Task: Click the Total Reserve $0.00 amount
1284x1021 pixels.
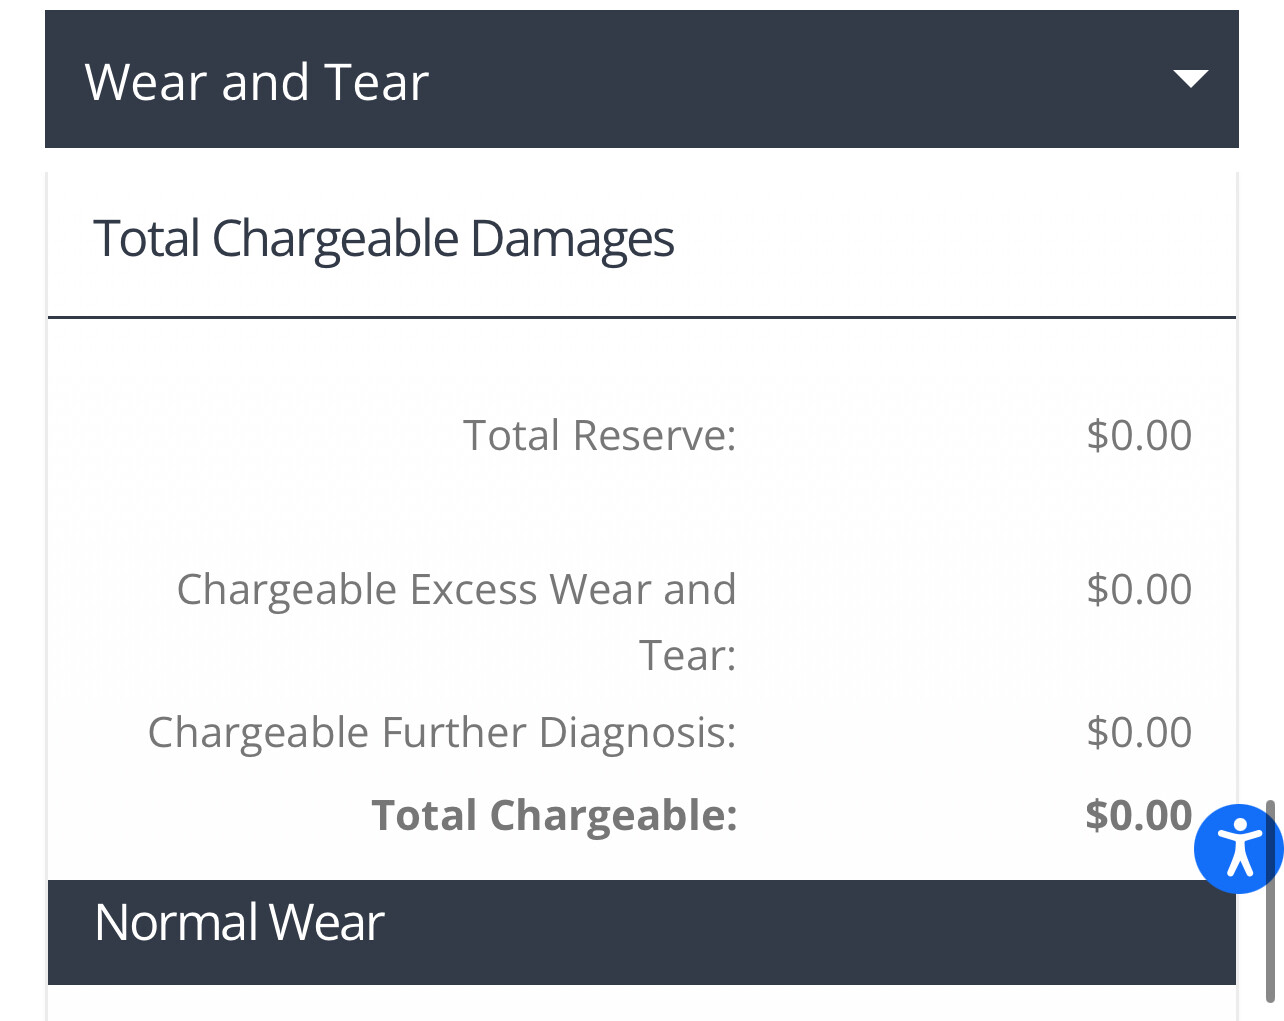Action: point(1139,436)
